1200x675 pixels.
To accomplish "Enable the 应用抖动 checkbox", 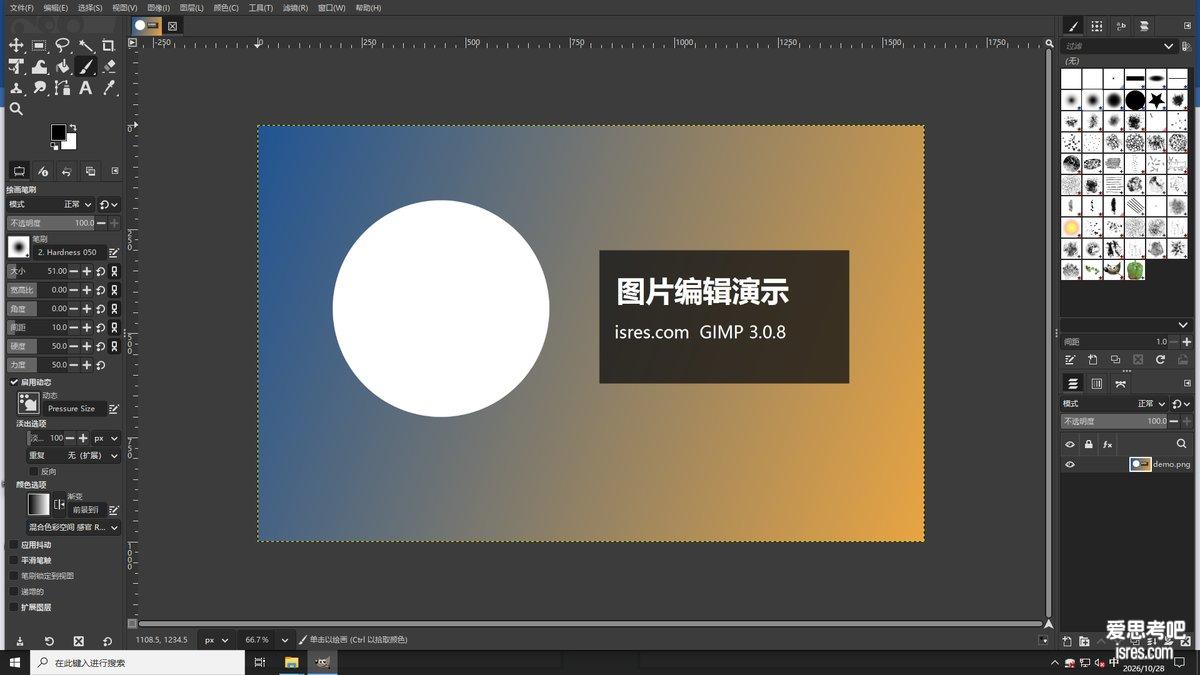I will 14,545.
